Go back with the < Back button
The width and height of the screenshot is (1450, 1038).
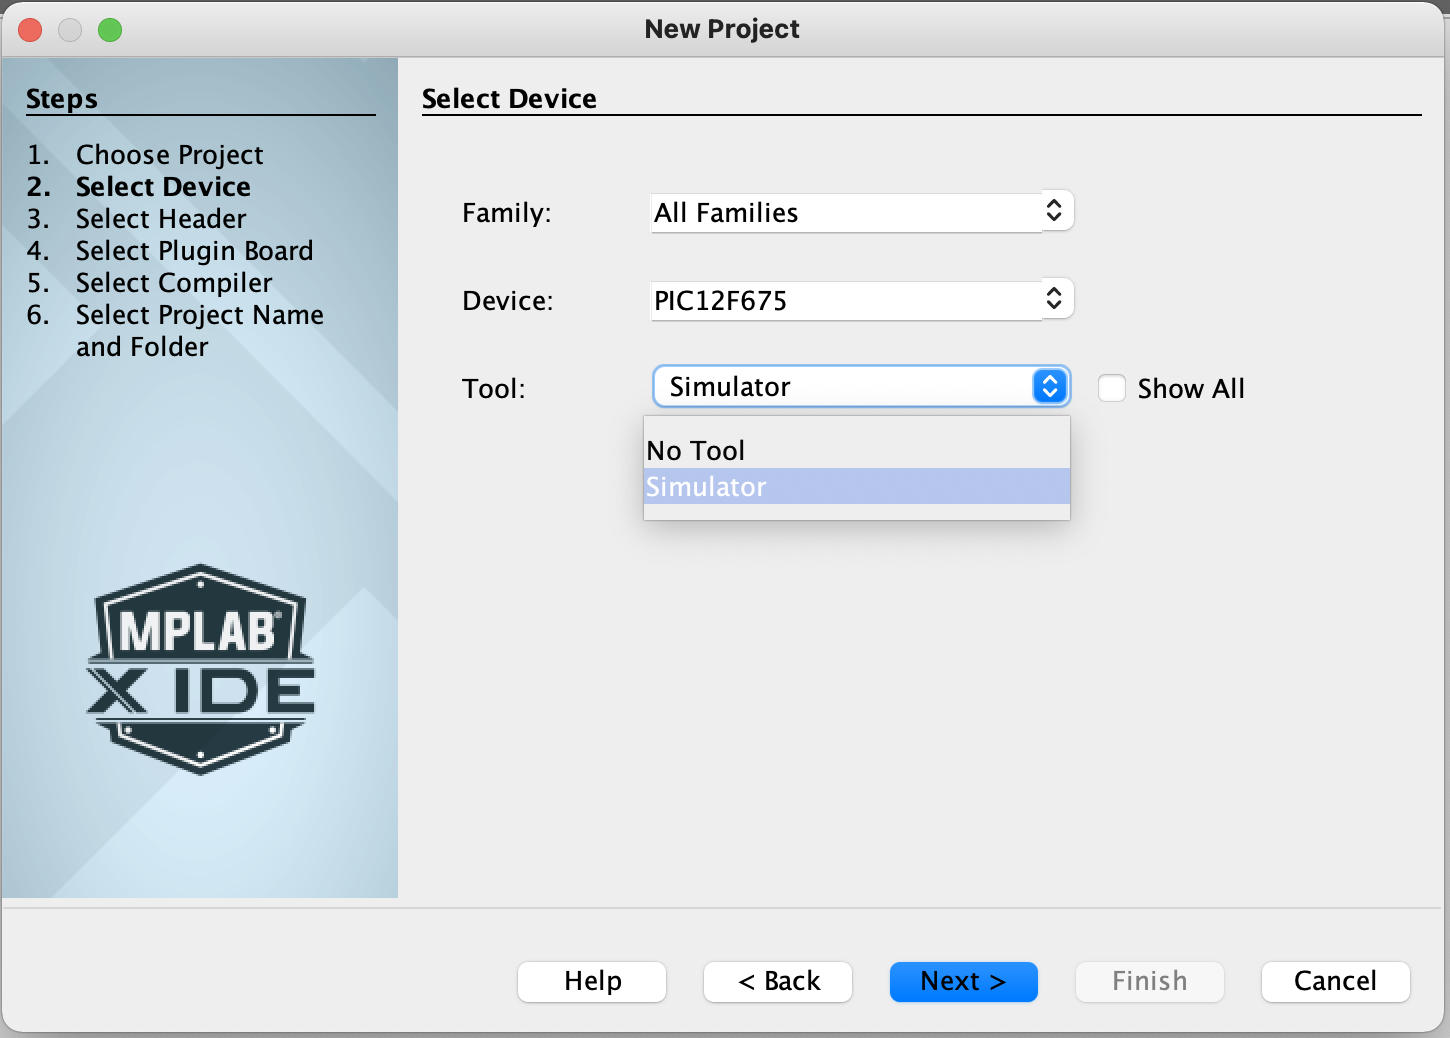click(x=778, y=981)
